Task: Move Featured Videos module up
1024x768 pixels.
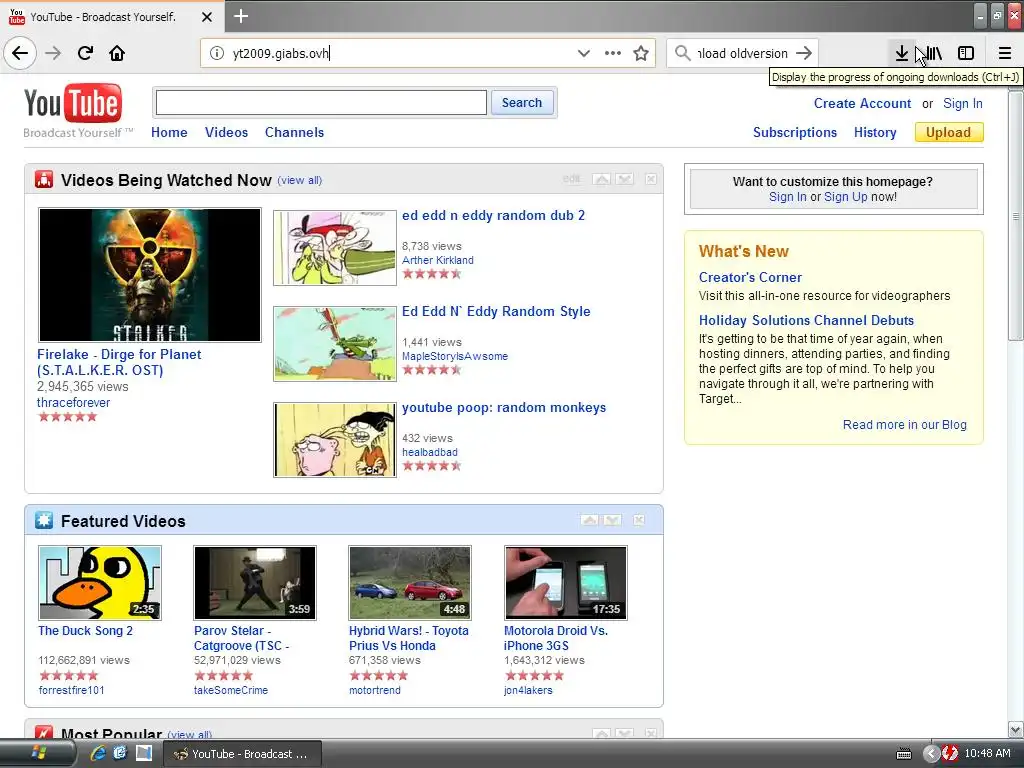Action: click(x=590, y=520)
